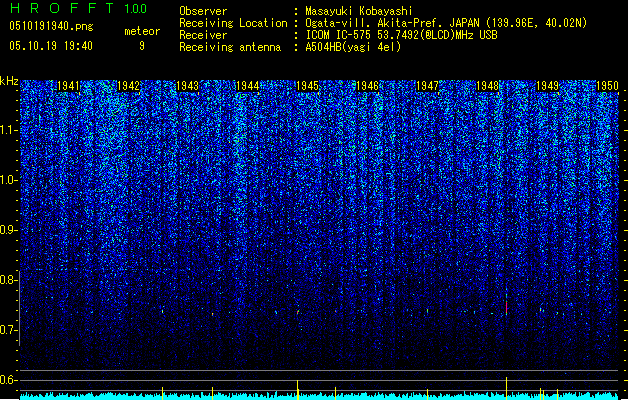629x400 pixels.
Task: Click the Receiving antenna label
Action: coord(230,47)
